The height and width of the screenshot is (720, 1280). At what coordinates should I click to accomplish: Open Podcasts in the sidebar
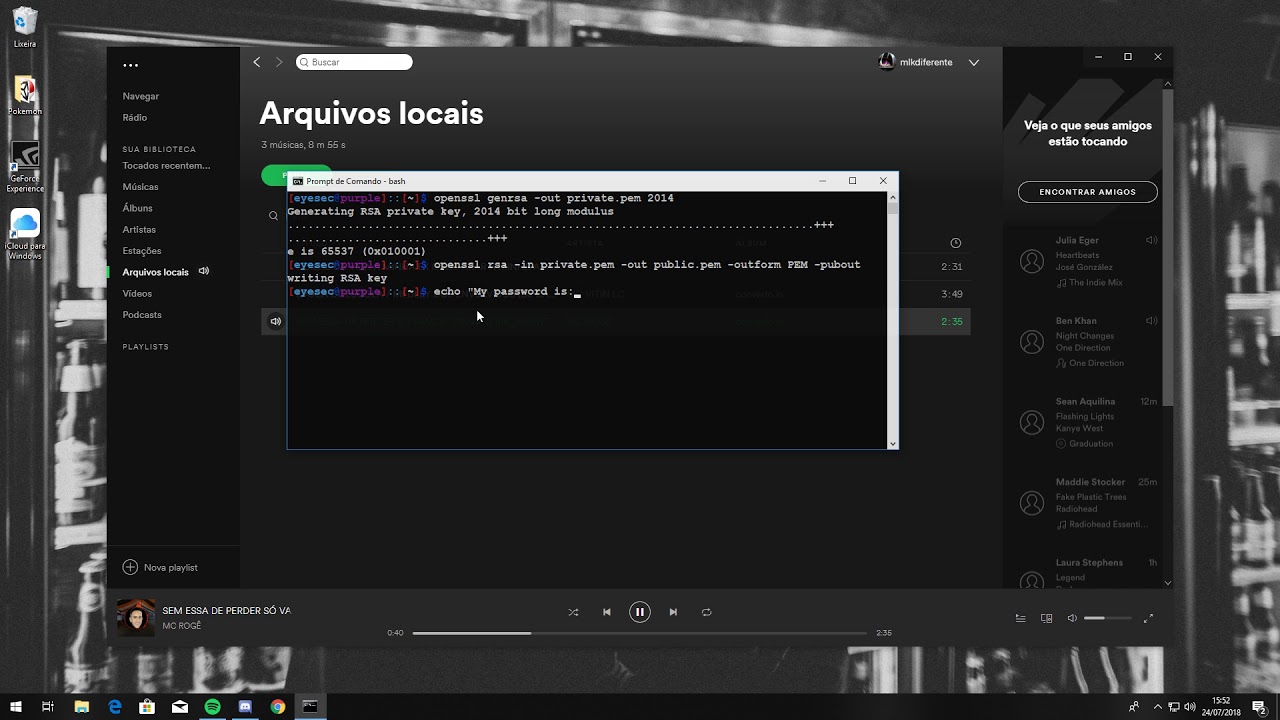[x=142, y=315]
